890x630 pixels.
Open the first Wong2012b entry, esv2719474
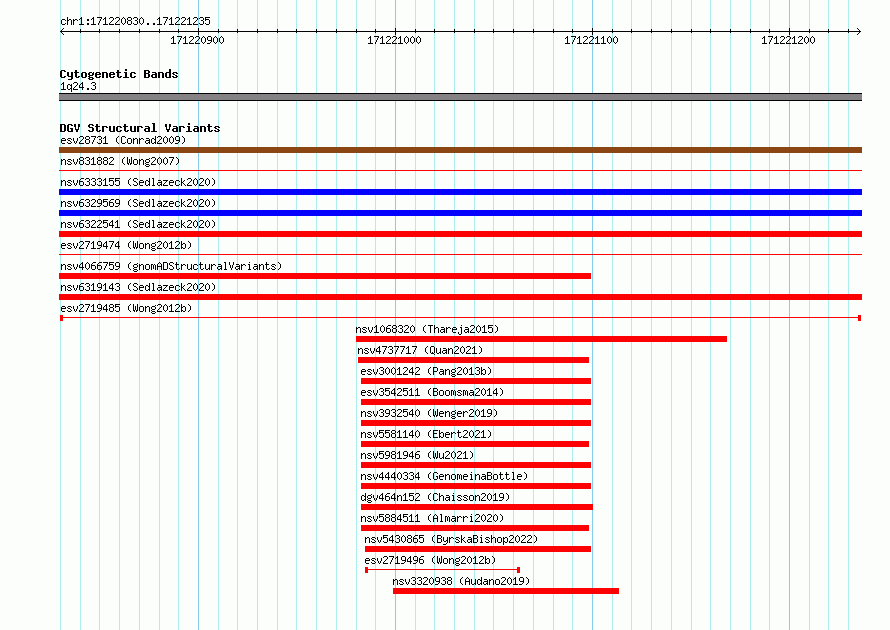click(126, 245)
